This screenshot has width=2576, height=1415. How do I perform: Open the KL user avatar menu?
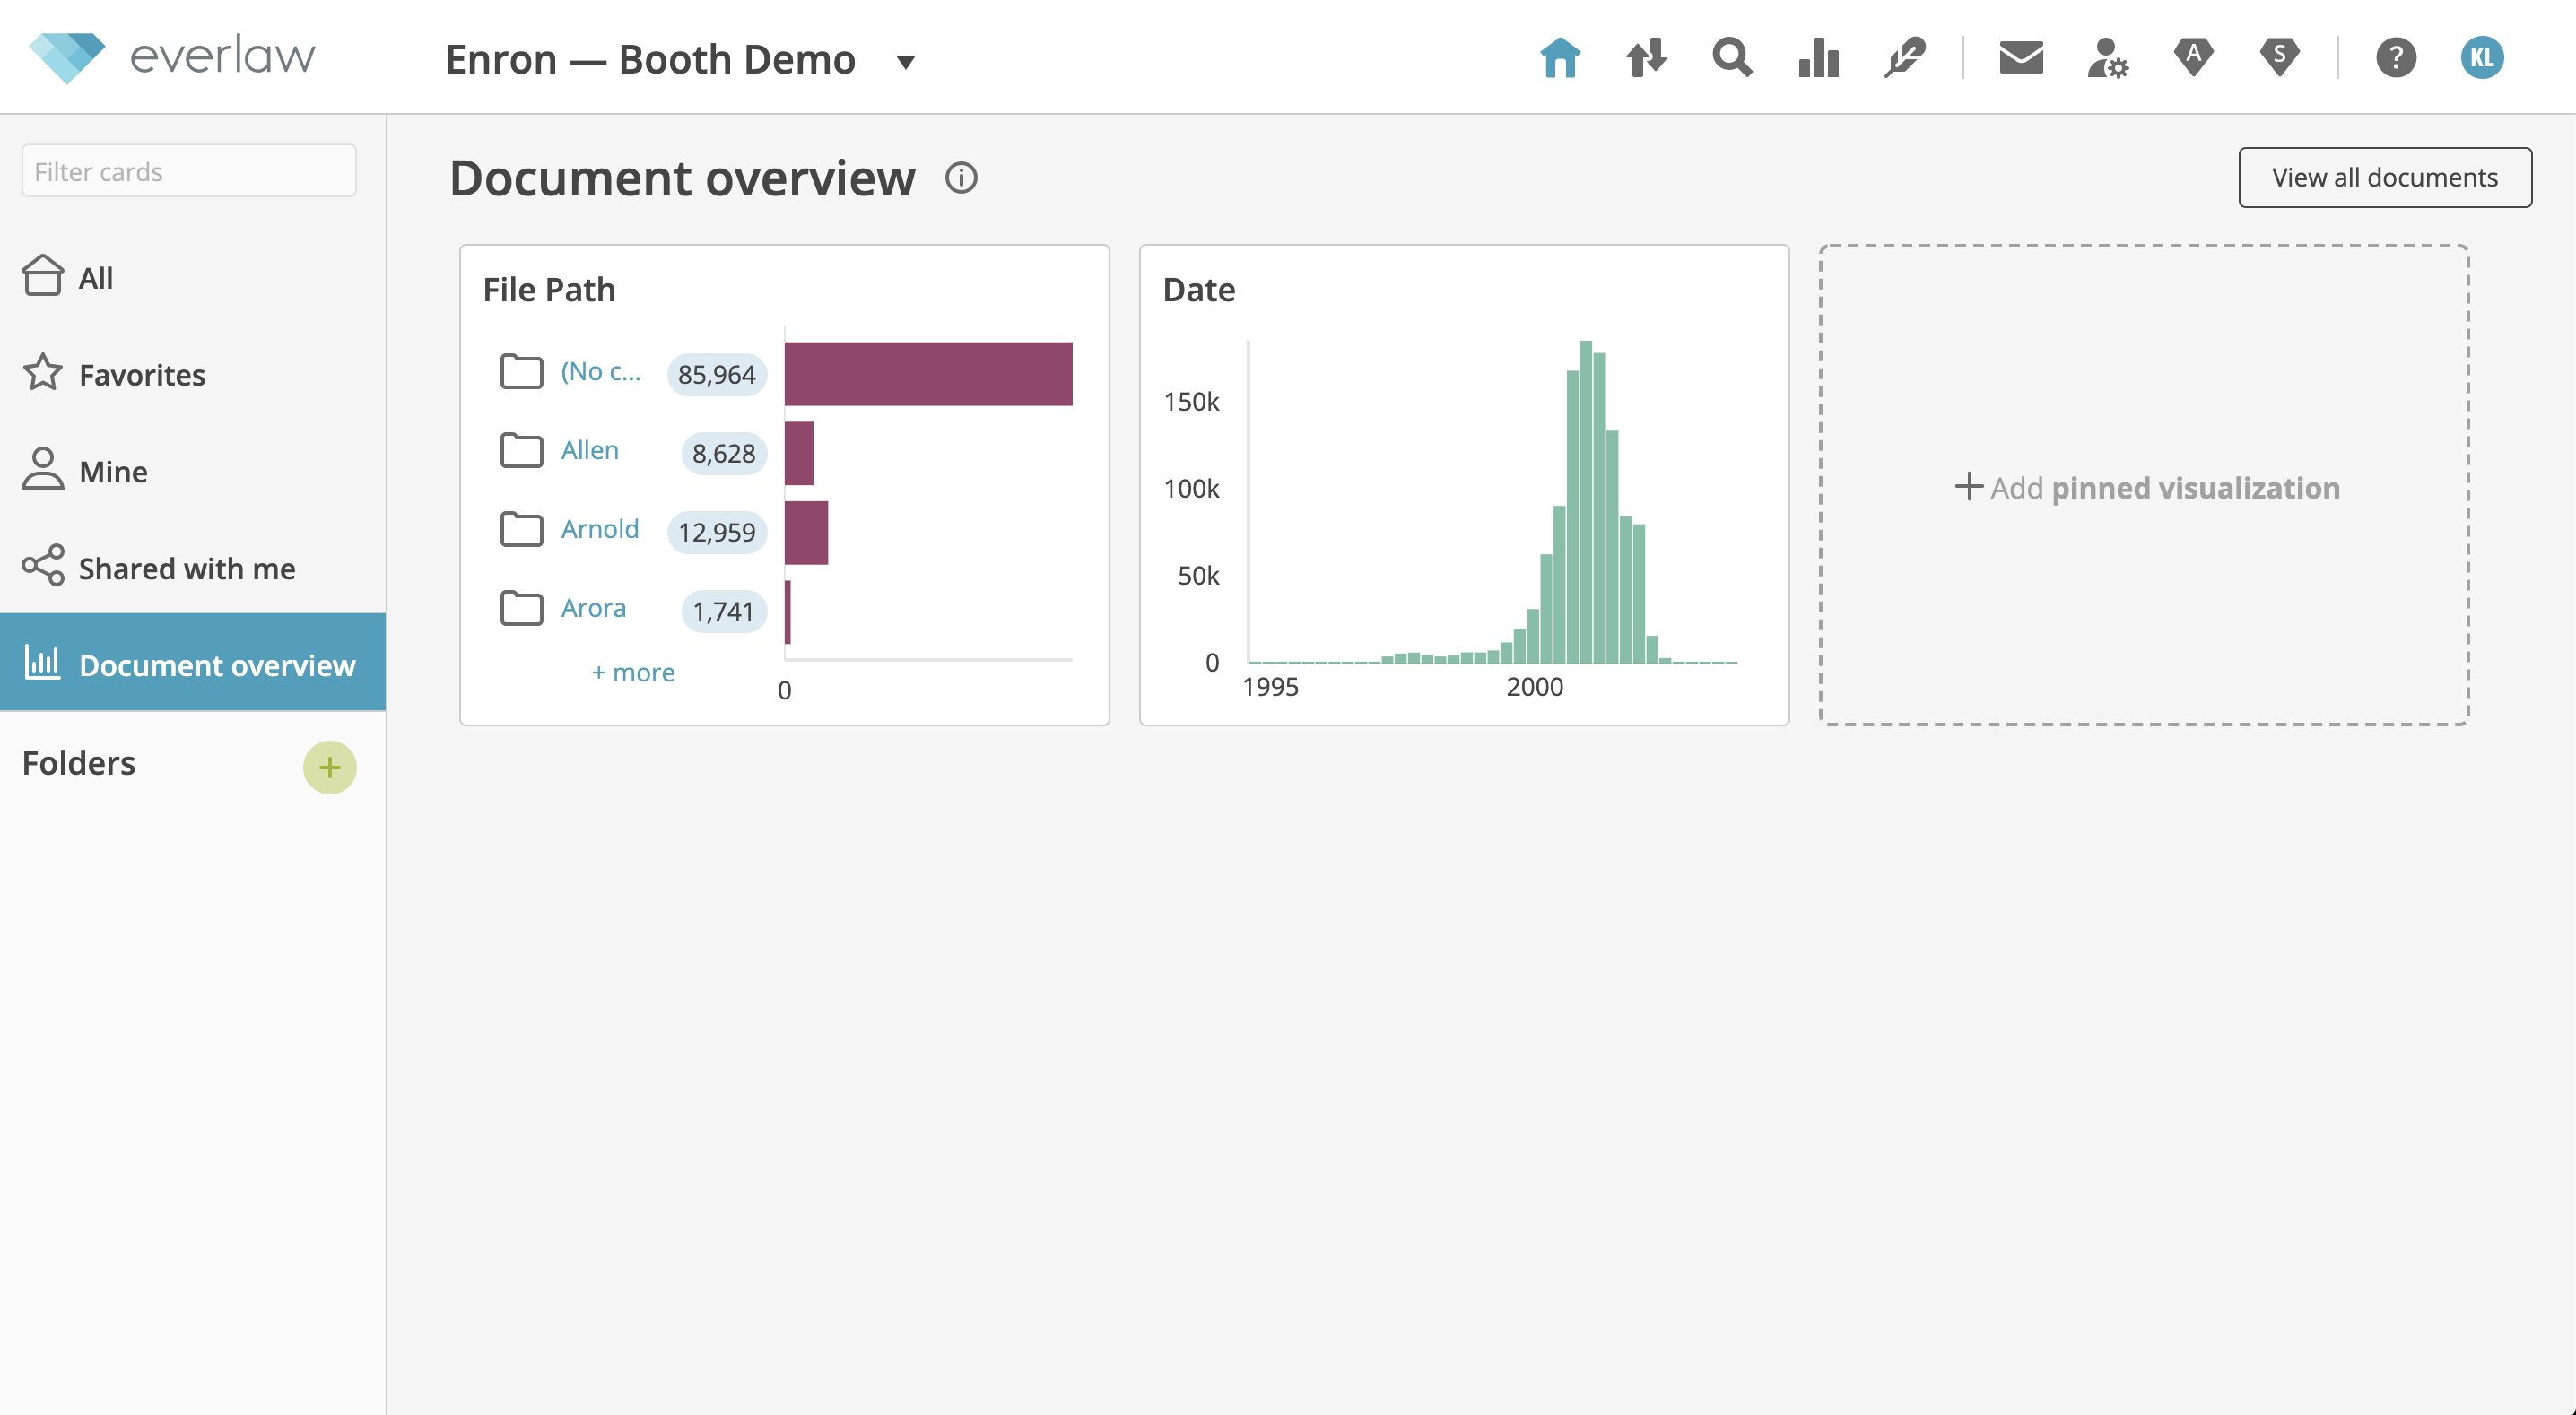(2482, 58)
